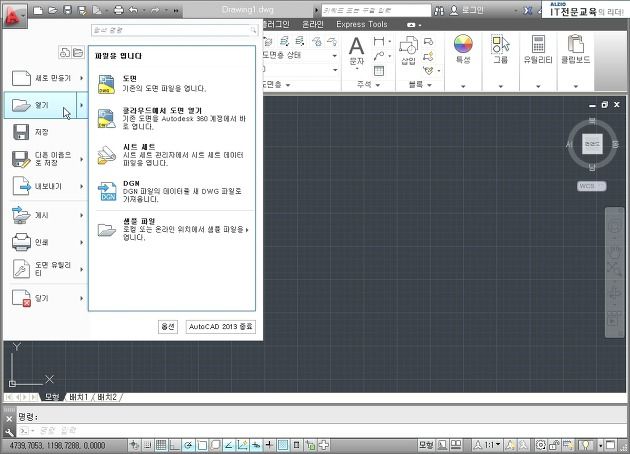Expand the 내보내기 submenu arrow

point(82,186)
